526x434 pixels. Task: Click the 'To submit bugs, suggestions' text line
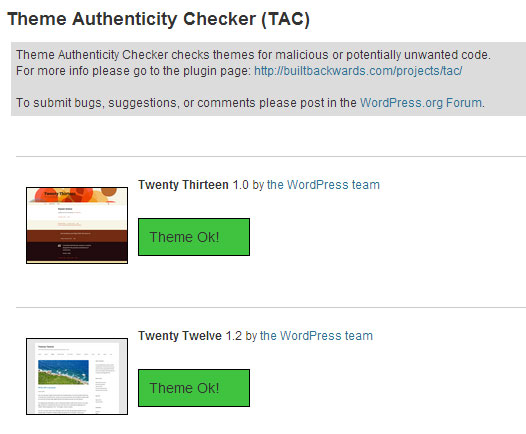250,103
